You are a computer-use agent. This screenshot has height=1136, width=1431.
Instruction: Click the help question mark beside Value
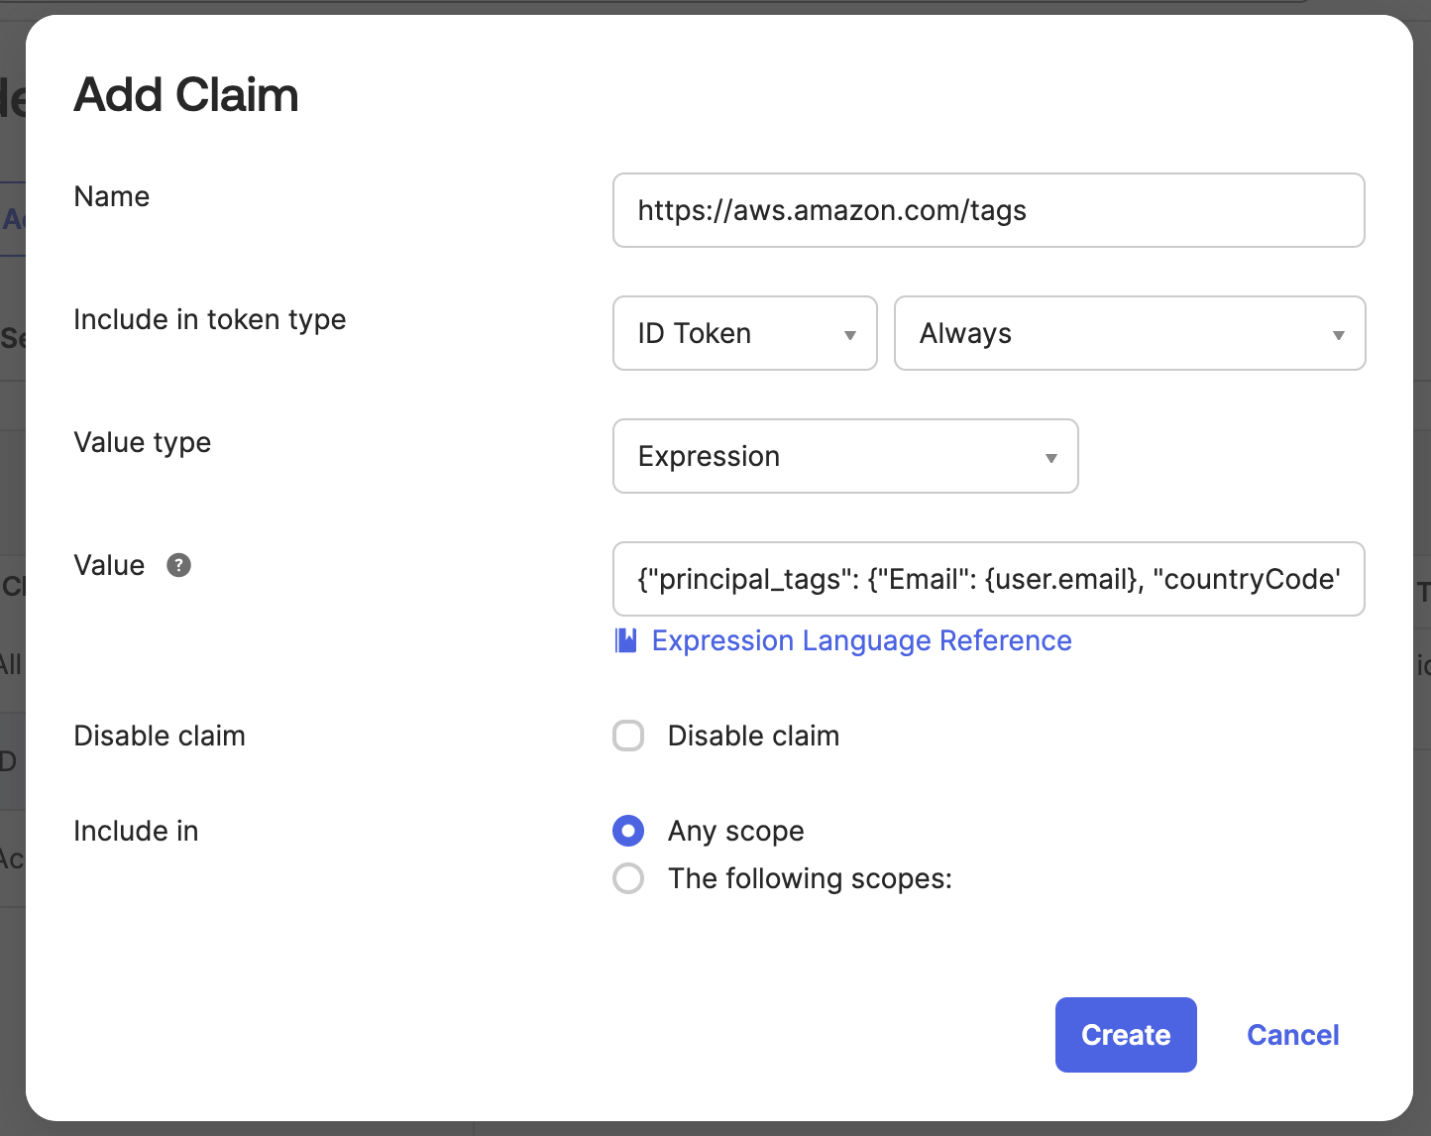[x=179, y=566]
